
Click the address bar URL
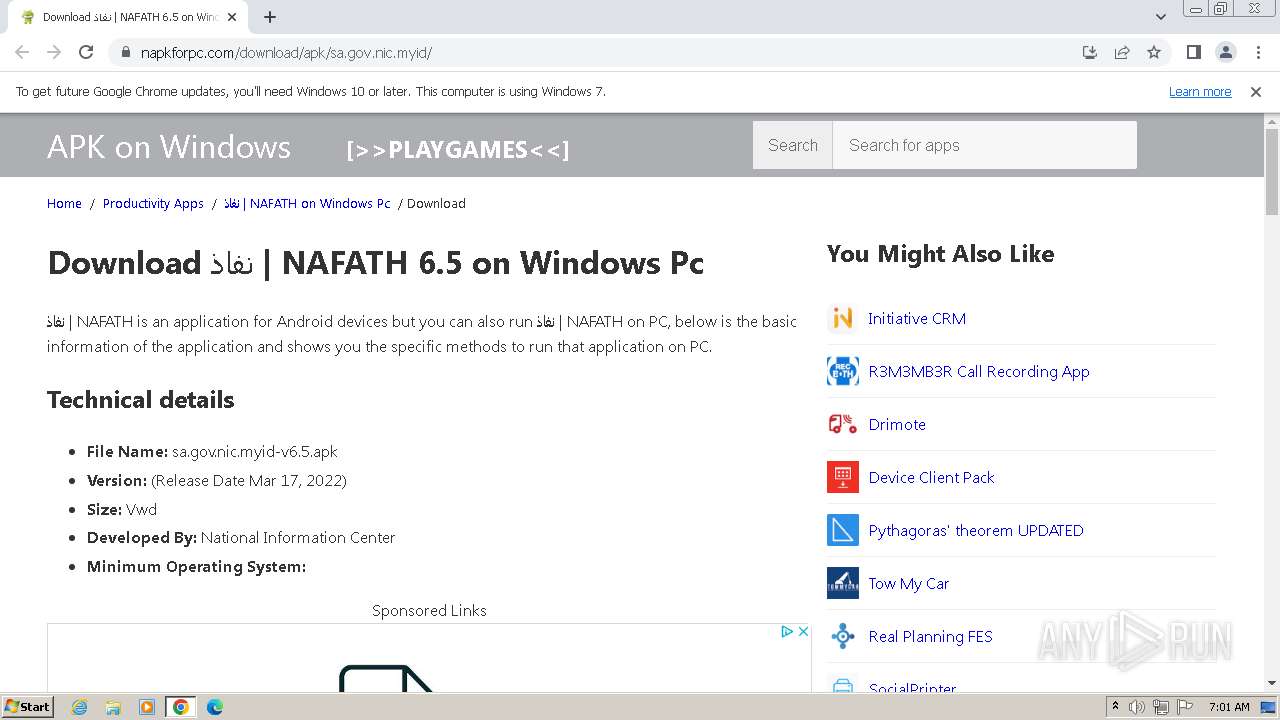tap(286, 52)
